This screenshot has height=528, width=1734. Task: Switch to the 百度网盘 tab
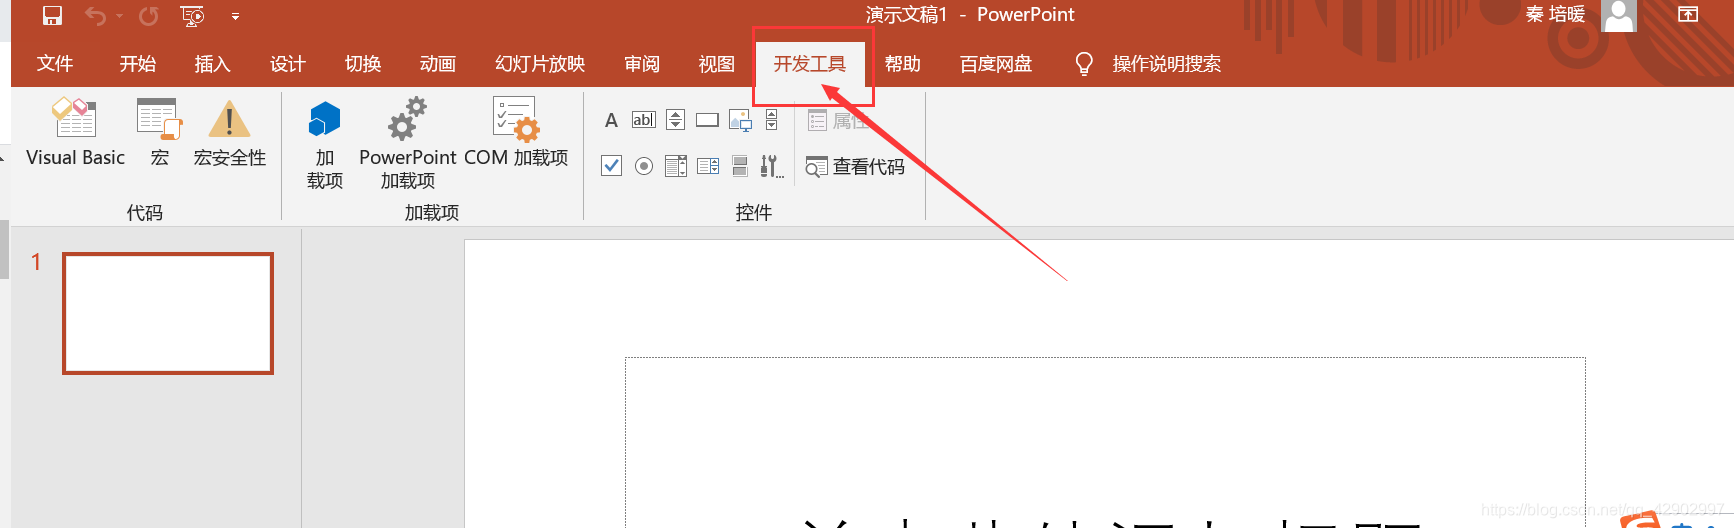point(996,64)
